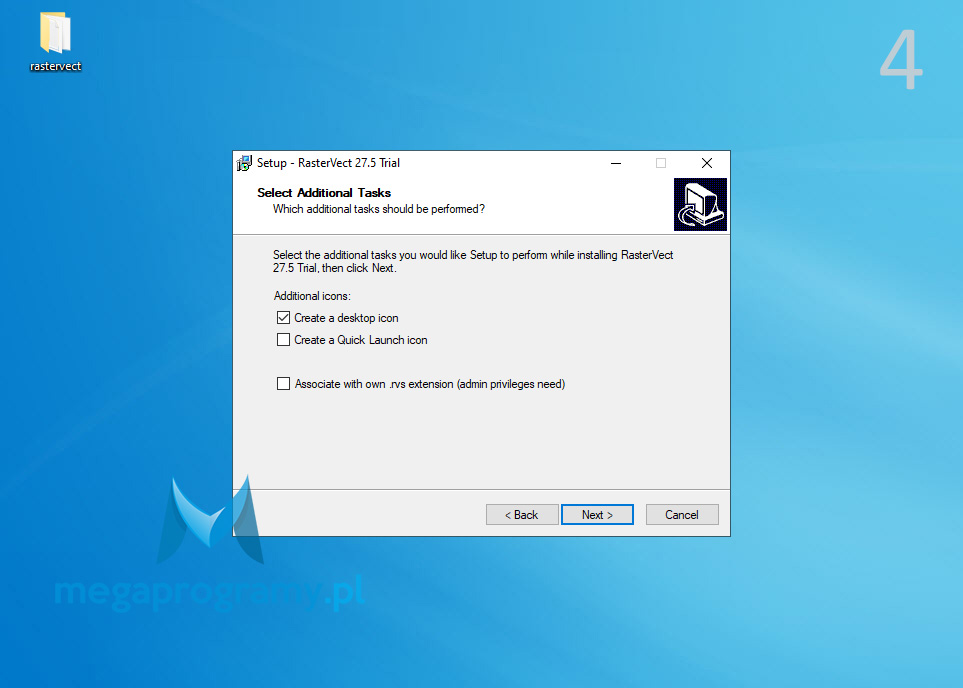The image size is (963, 688).
Task: Click the 'Setup - RasterVect 27.5 Trial' title
Action: click(328, 163)
